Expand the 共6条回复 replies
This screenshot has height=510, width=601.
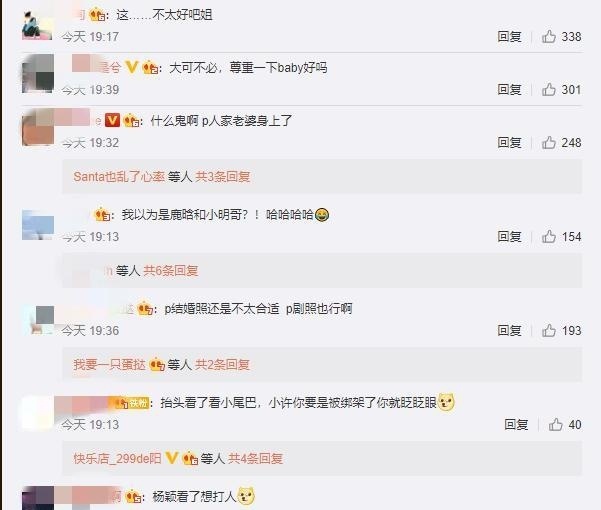pyautogui.click(x=171, y=271)
